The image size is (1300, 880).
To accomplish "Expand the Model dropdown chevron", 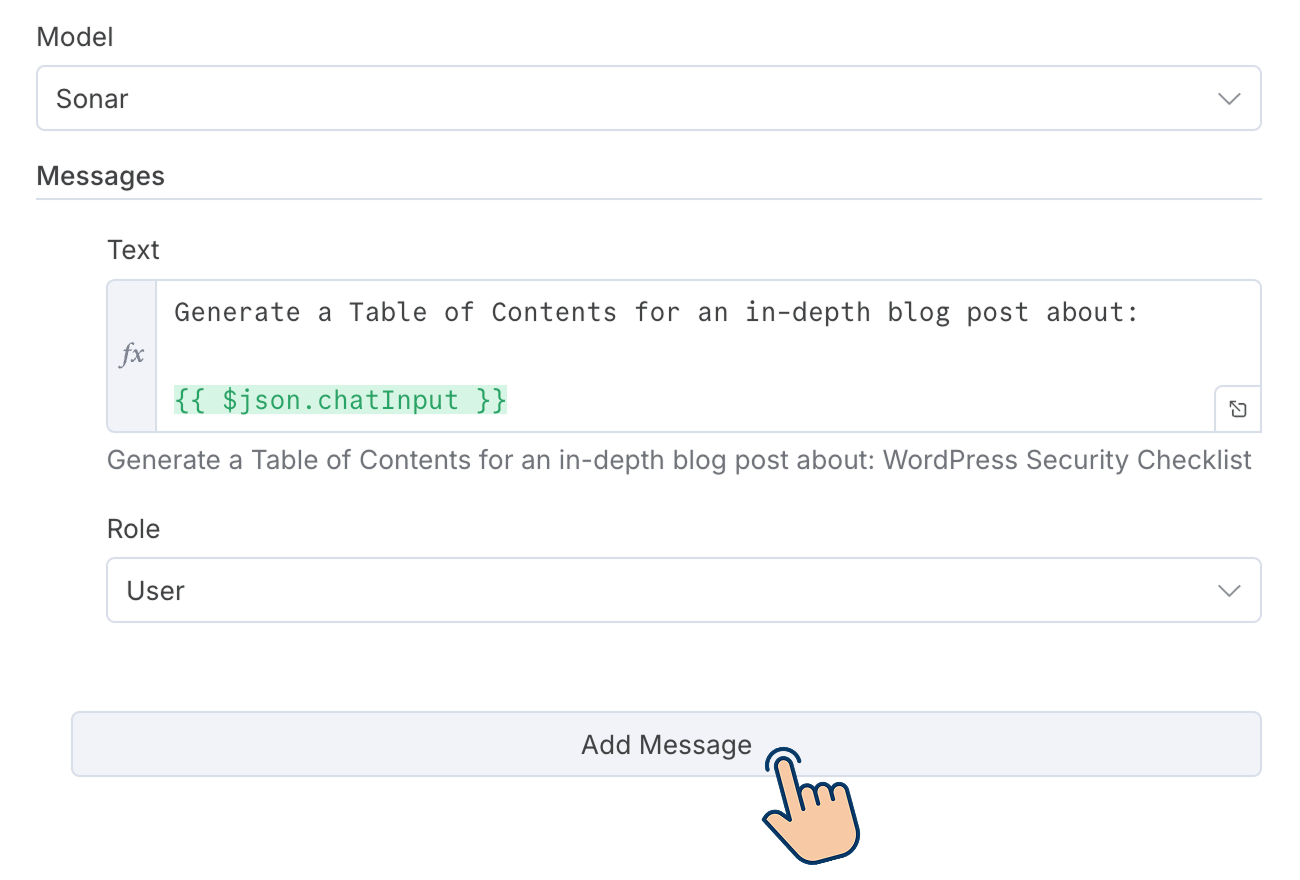I will pos(1229,99).
